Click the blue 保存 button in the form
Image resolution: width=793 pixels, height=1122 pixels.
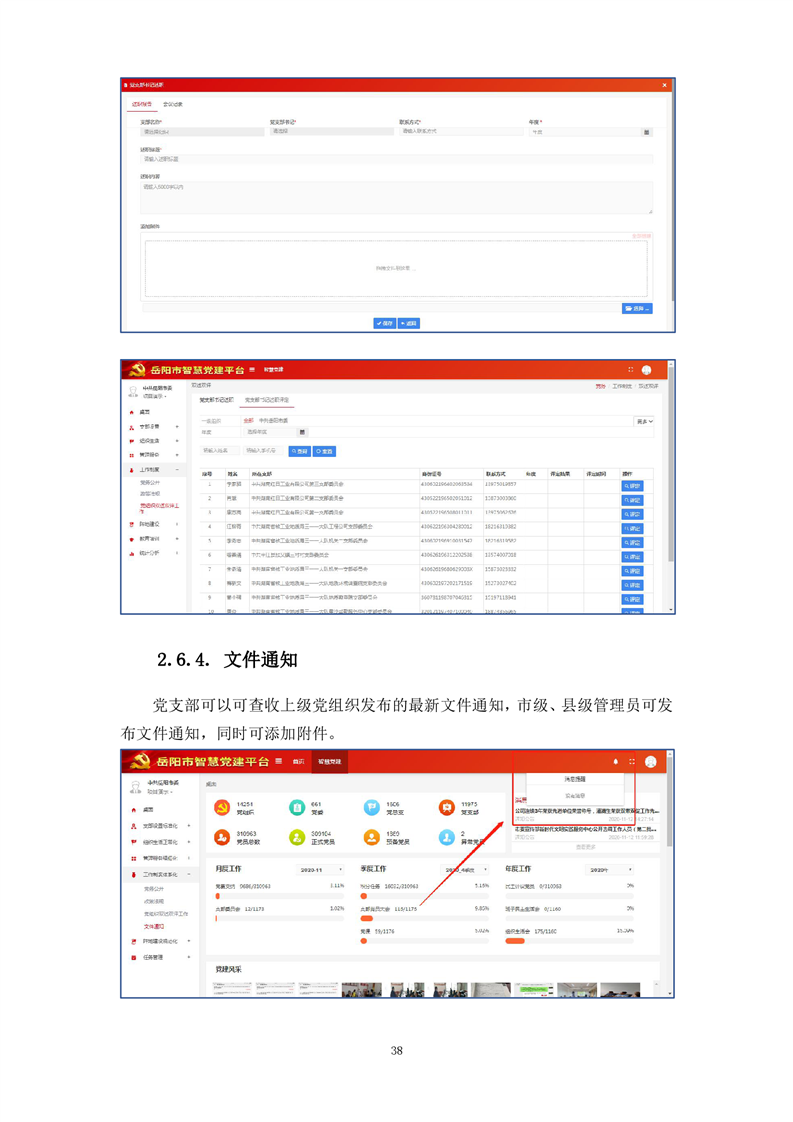coord(384,323)
